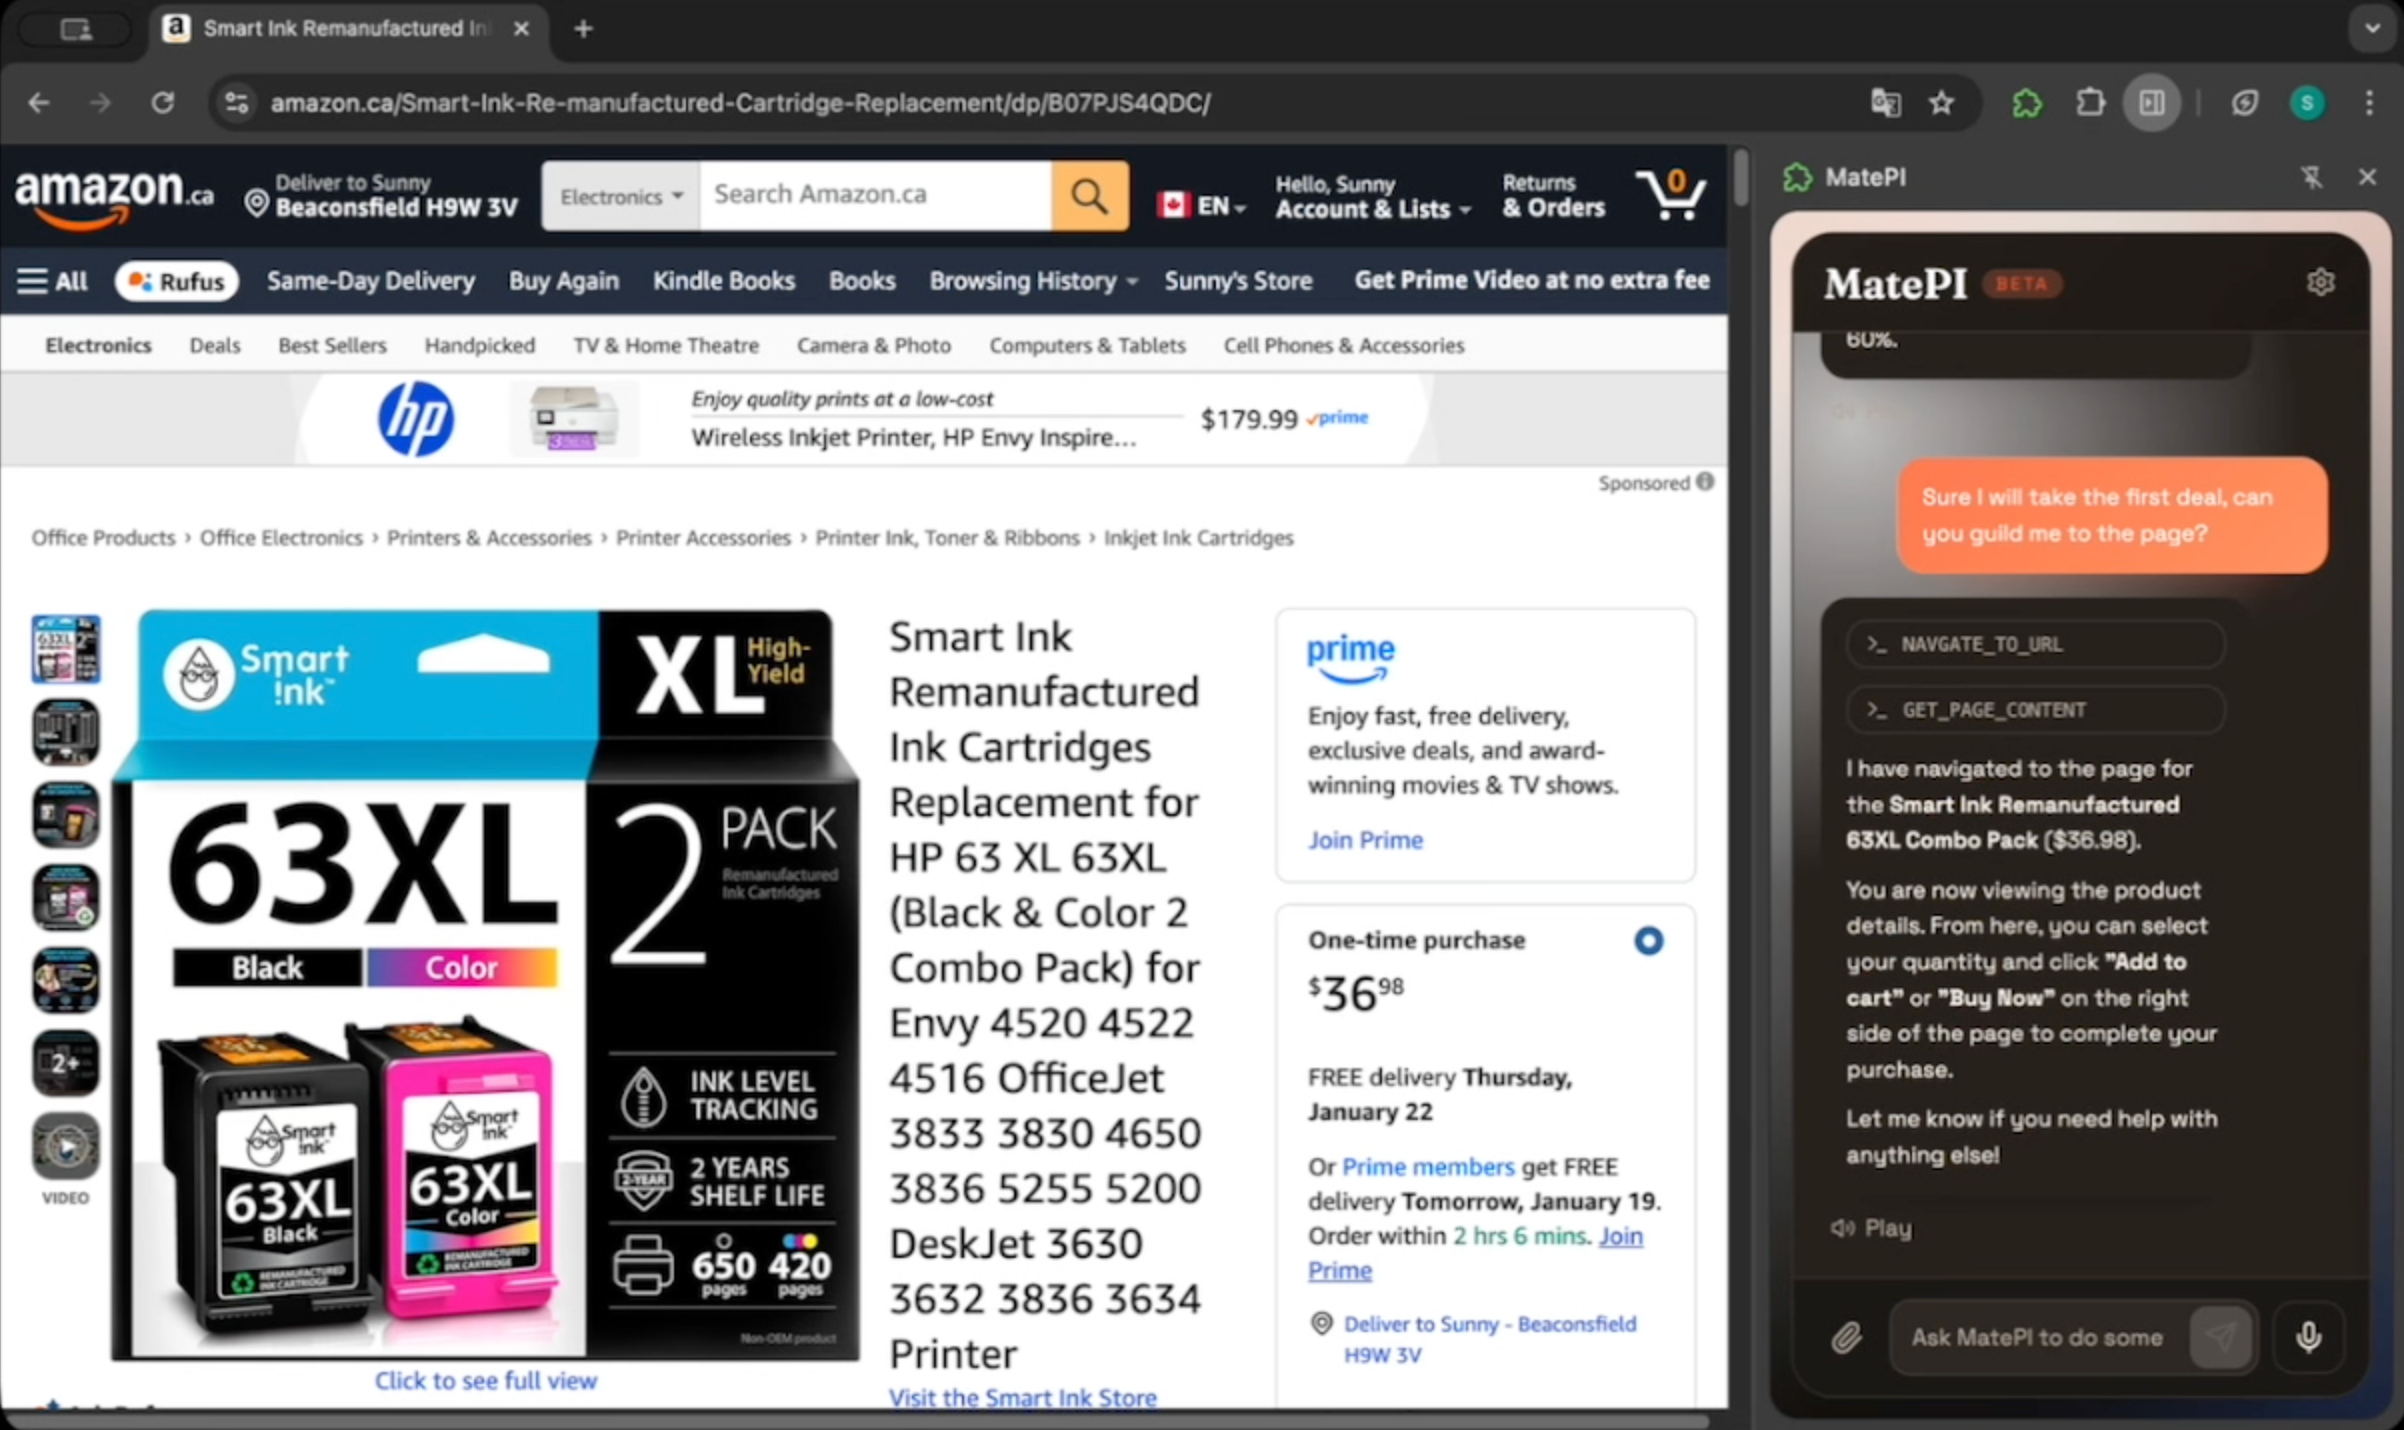Select the product video thumbnail
Screen dimensions: 2404x1430
66,1147
